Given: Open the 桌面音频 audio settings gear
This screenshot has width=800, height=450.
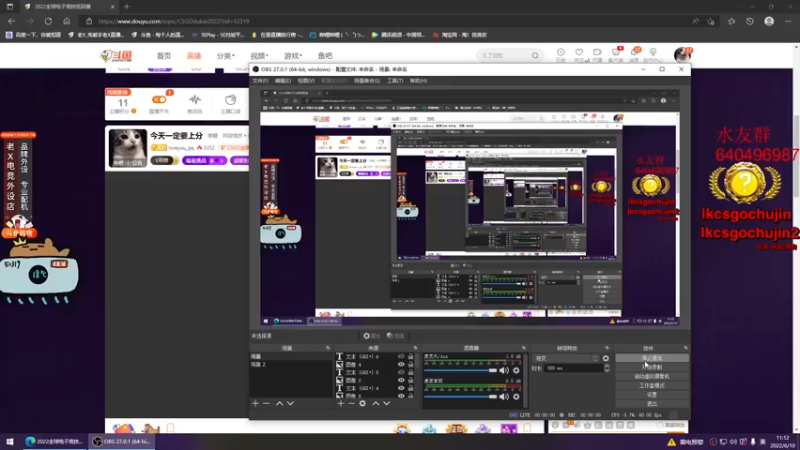Looking at the screenshot, I should [516, 396].
